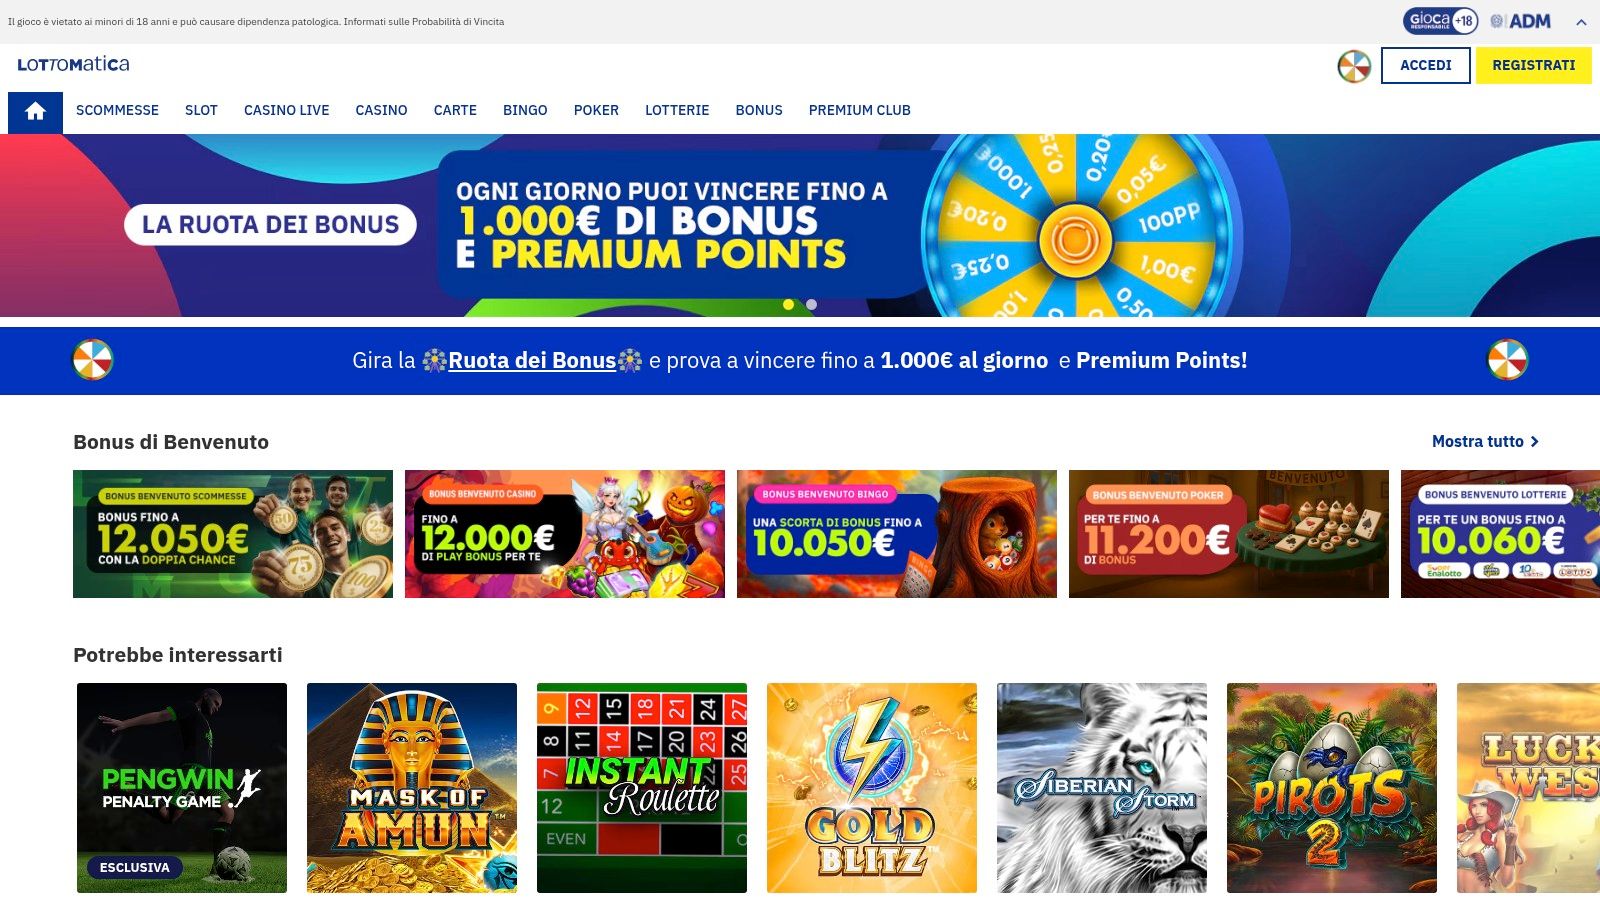Open the Gold Blitz game thumbnail

coord(871,788)
